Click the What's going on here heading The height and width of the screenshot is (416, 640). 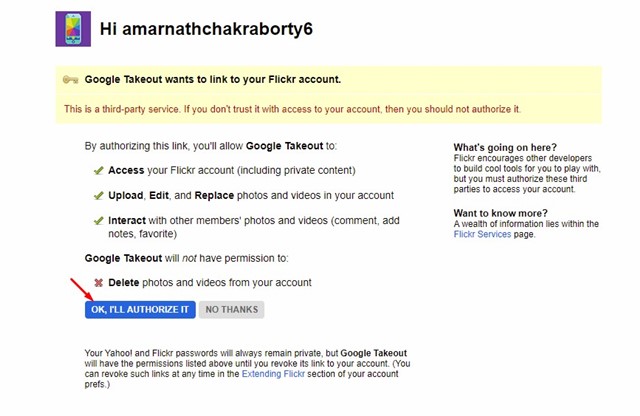(505, 147)
